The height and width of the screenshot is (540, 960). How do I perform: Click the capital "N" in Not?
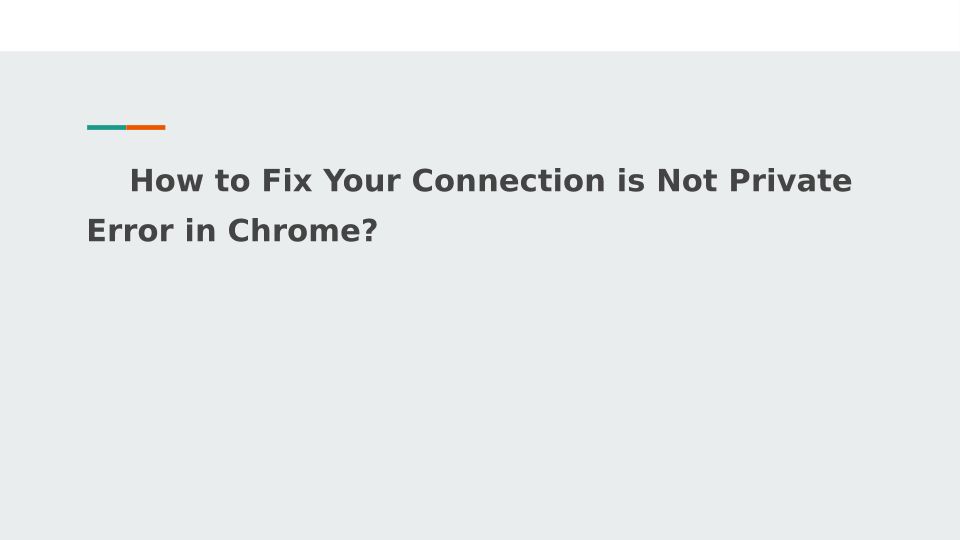[x=669, y=181]
